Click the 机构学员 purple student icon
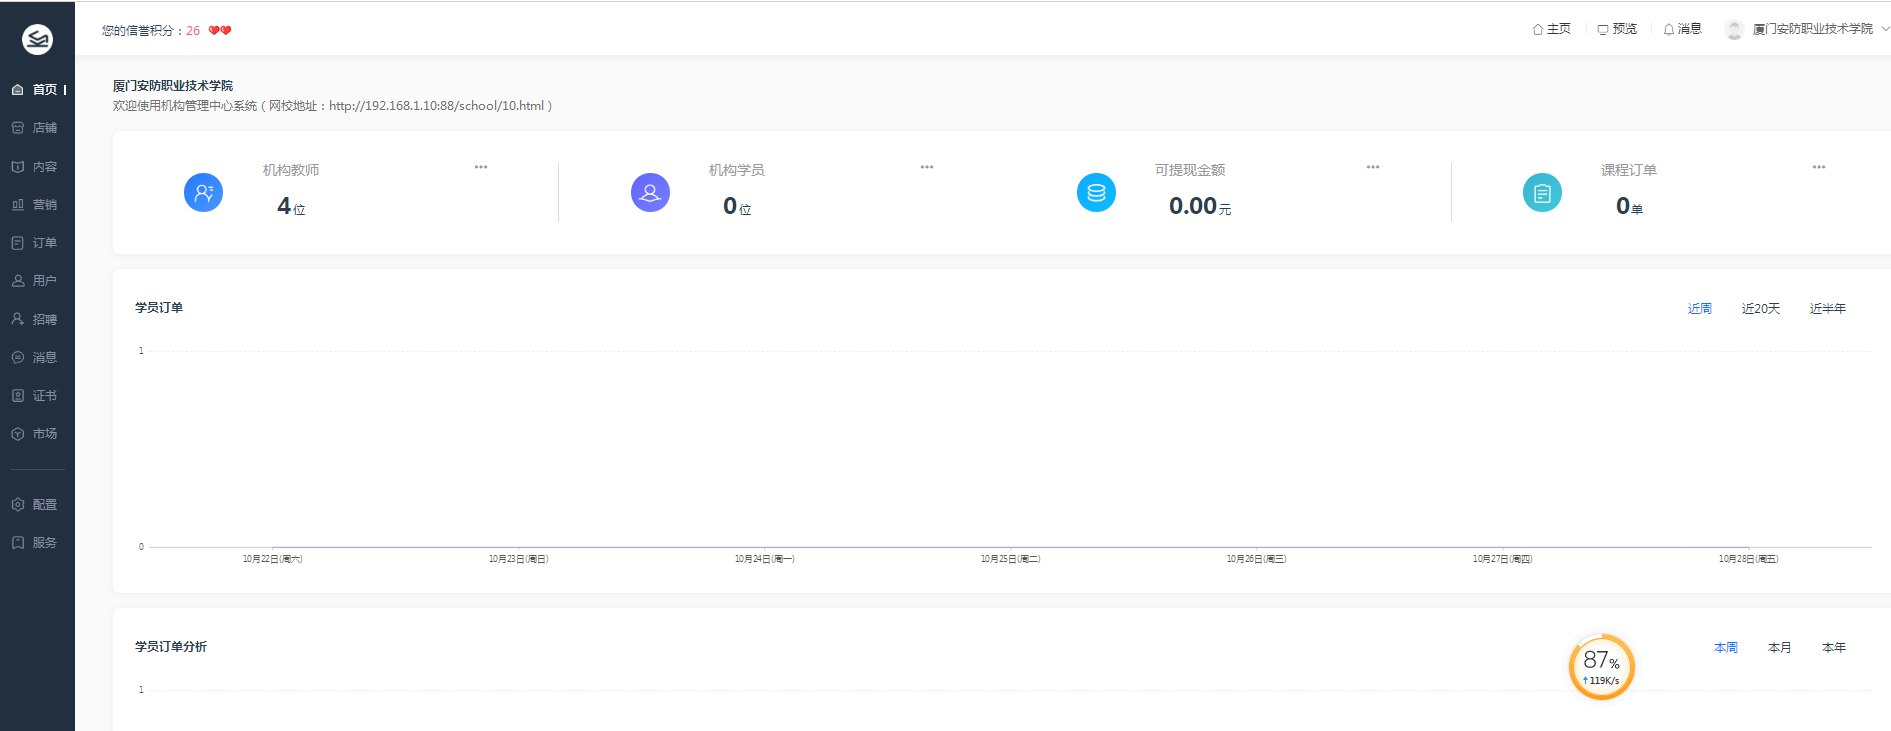The height and width of the screenshot is (731, 1891). point(650,192)
